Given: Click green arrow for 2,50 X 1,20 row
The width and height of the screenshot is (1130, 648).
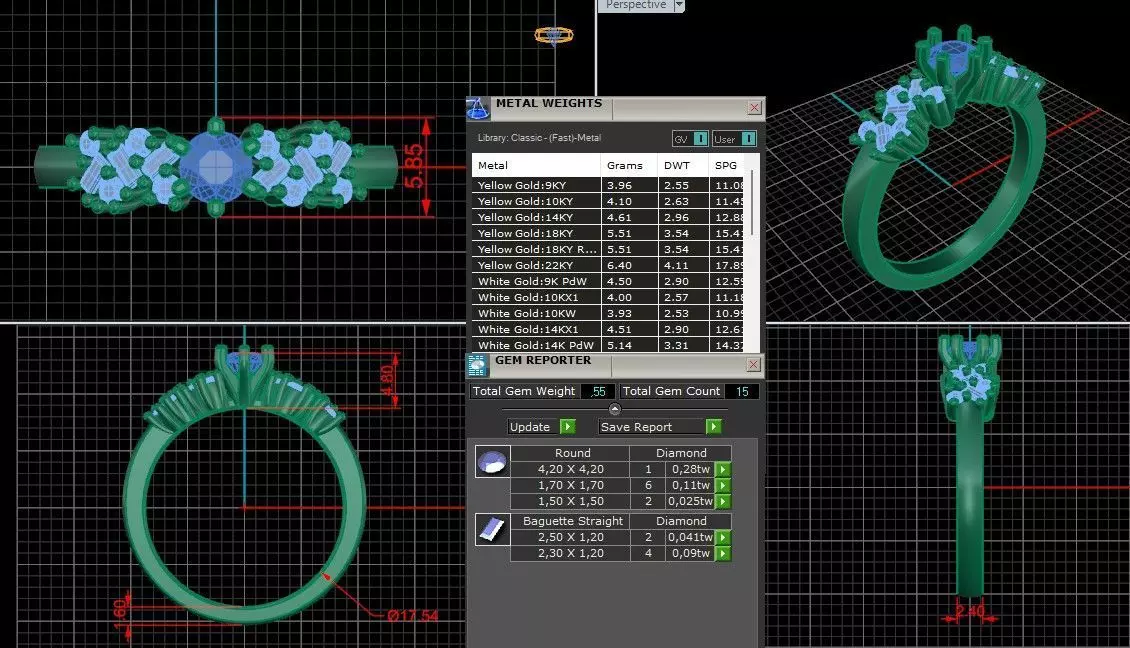Looking at the screenshot, I should (723, 537).
